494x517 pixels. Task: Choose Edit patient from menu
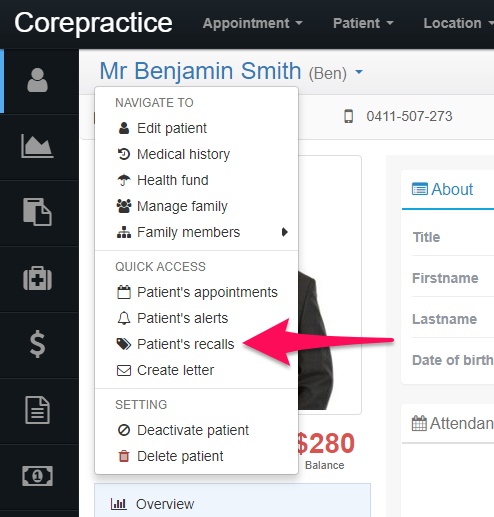pos(196,128)
